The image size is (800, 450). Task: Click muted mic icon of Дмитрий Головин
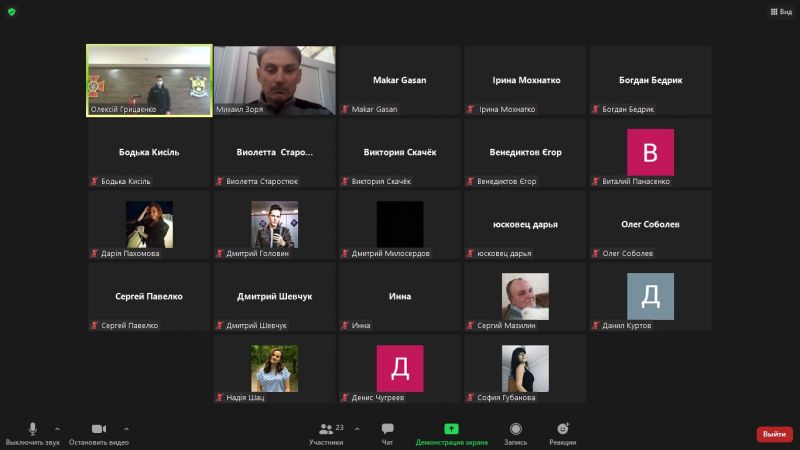[x=220, y=253]
